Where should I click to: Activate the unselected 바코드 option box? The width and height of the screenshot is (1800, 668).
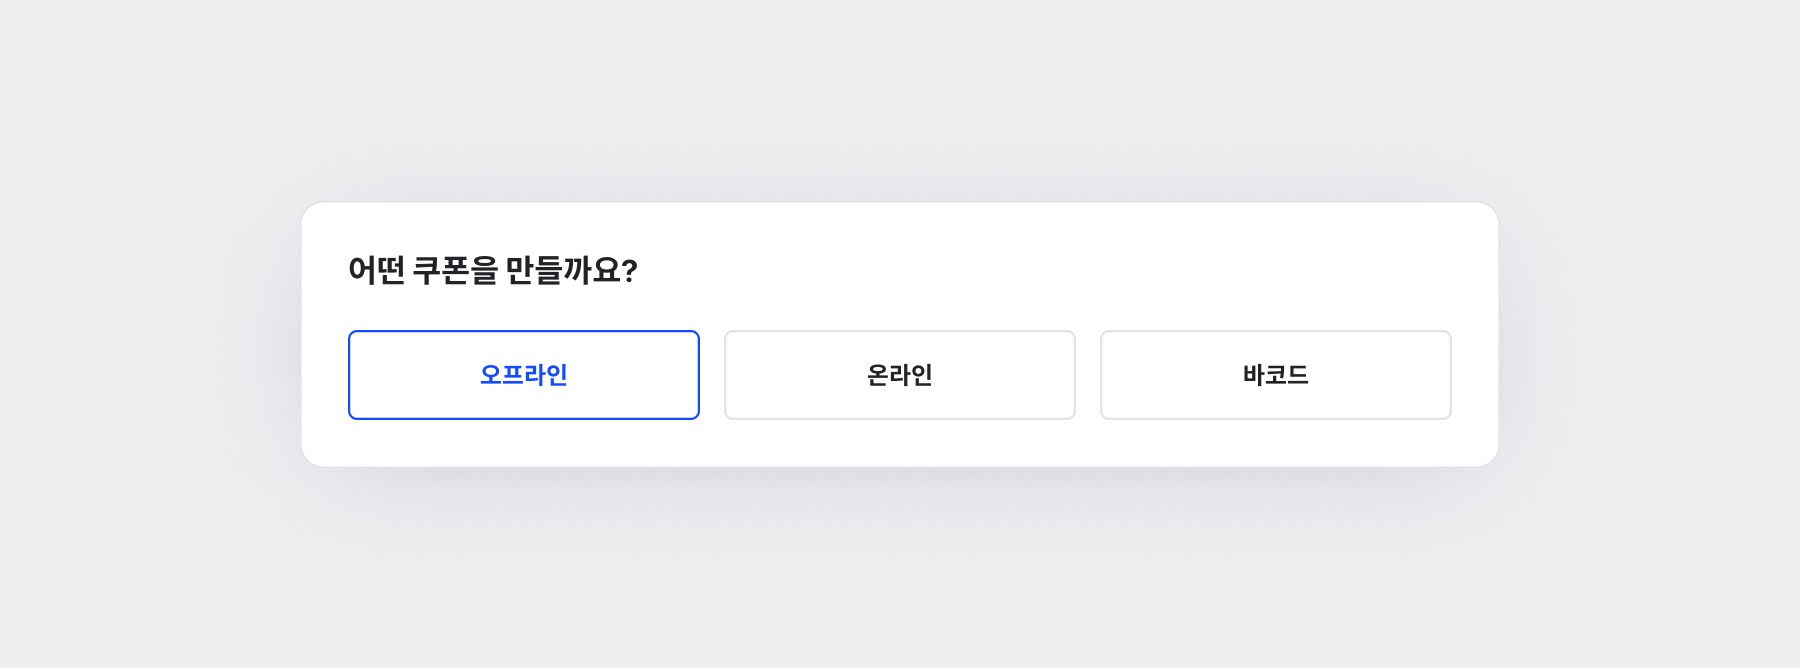click(x=1275, y=375)
